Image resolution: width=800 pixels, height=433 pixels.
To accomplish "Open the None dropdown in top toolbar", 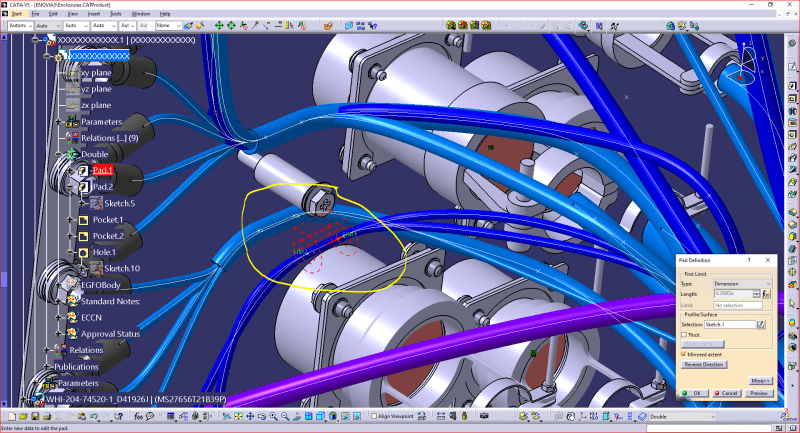I will pos(168,26).
